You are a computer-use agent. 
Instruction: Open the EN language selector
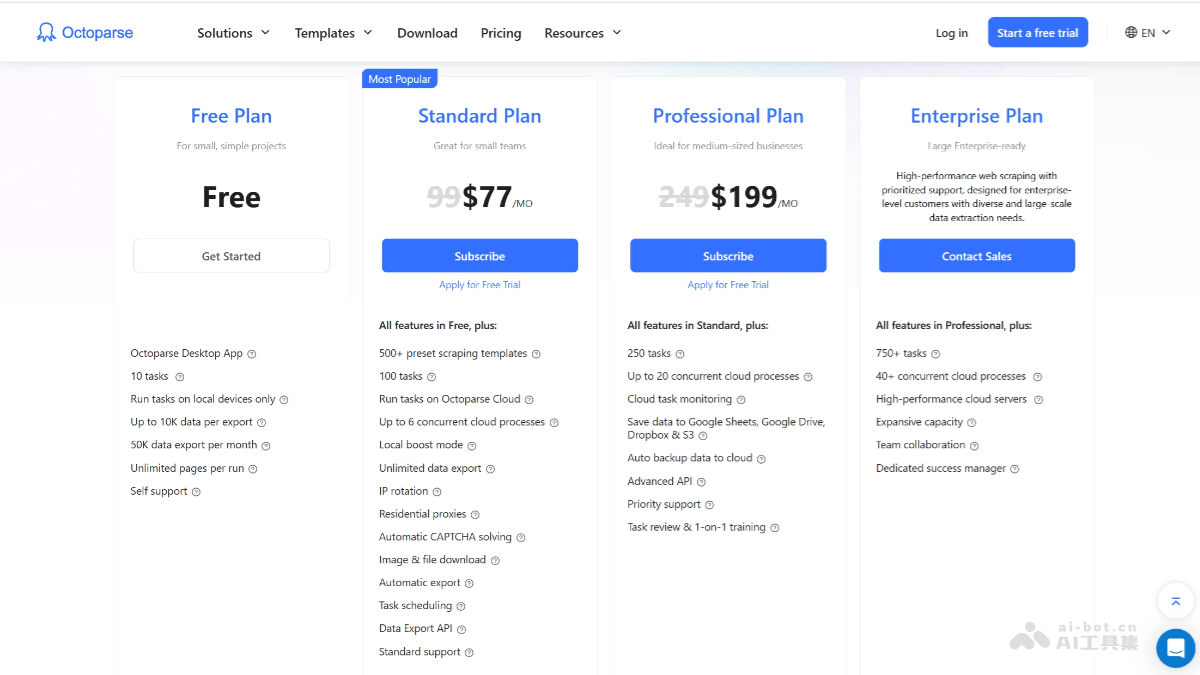tap(1147, 33)
